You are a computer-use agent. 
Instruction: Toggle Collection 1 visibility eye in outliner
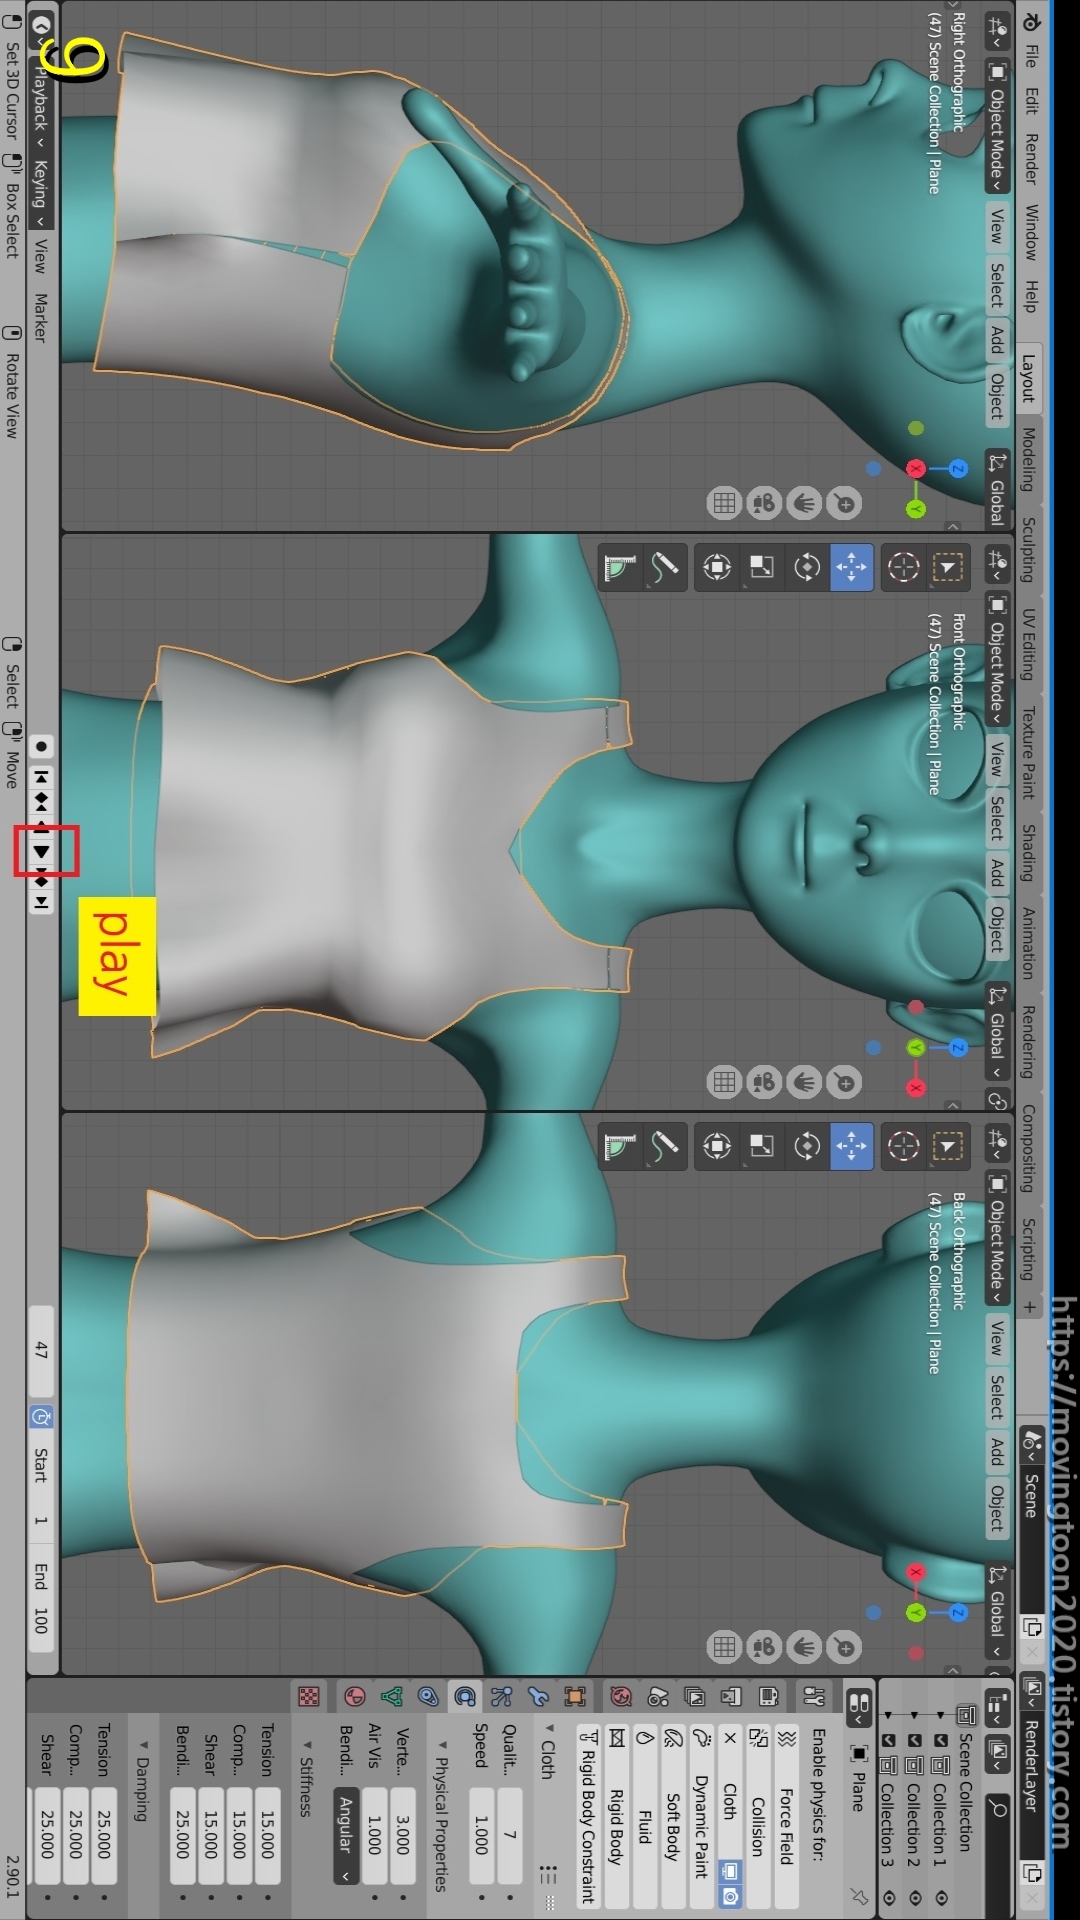click(940, 1897)
